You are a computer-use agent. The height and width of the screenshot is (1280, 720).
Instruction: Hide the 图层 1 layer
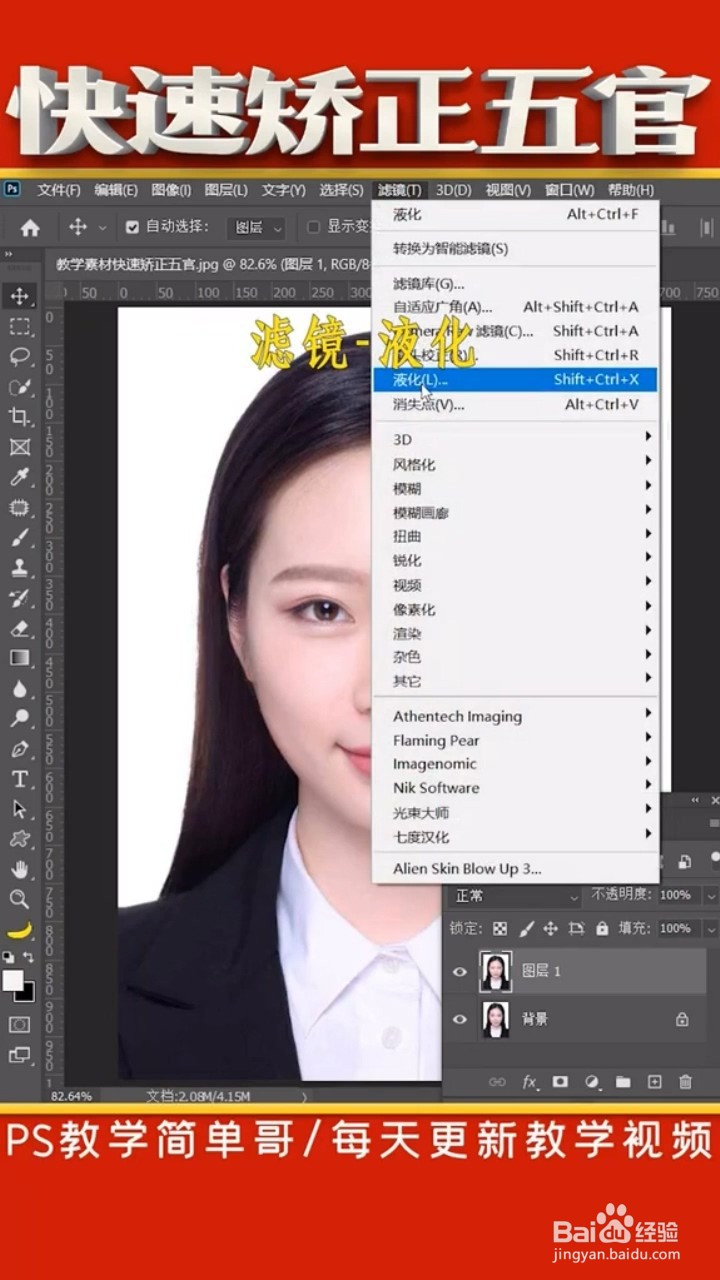[x=460, y=971]
